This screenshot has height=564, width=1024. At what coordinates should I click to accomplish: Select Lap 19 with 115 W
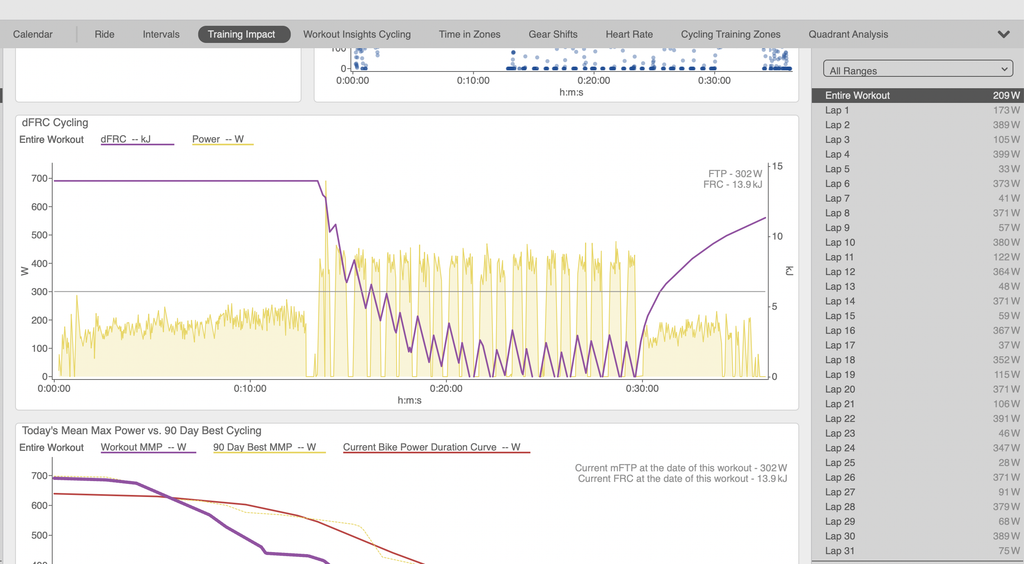[x=918, y=375]
